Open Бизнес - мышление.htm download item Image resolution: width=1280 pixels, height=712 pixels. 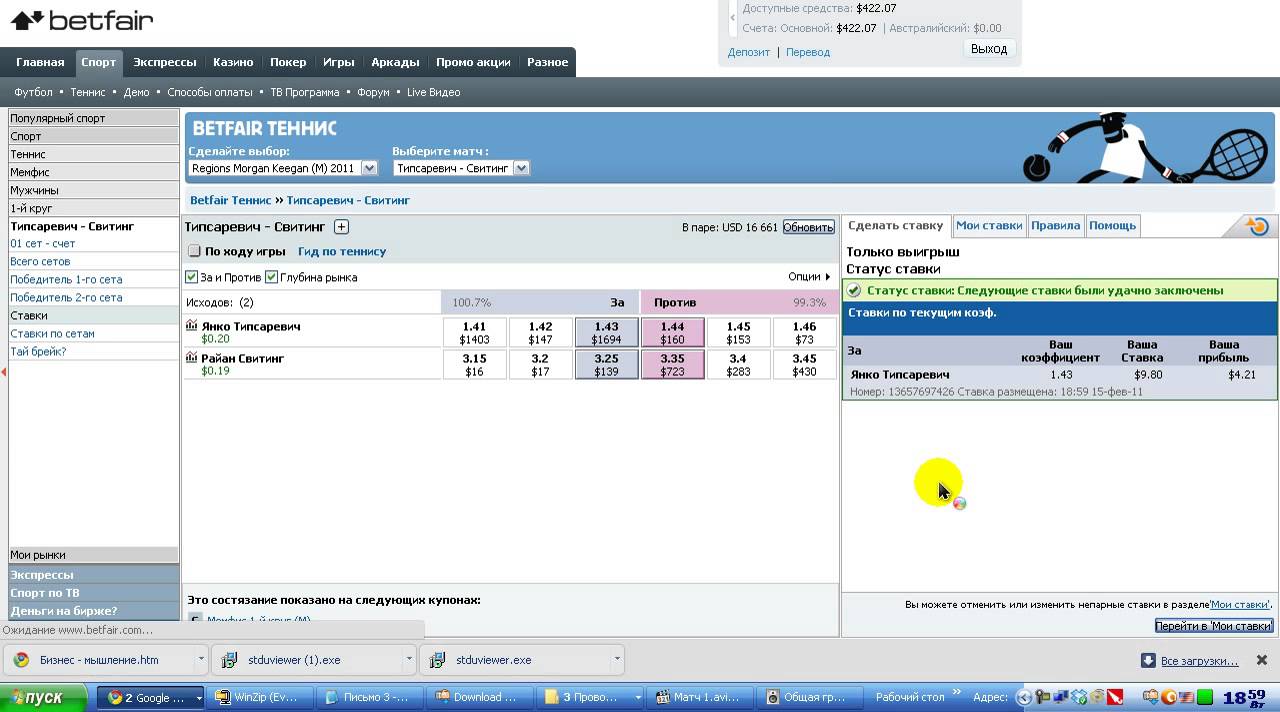point(100,660)
